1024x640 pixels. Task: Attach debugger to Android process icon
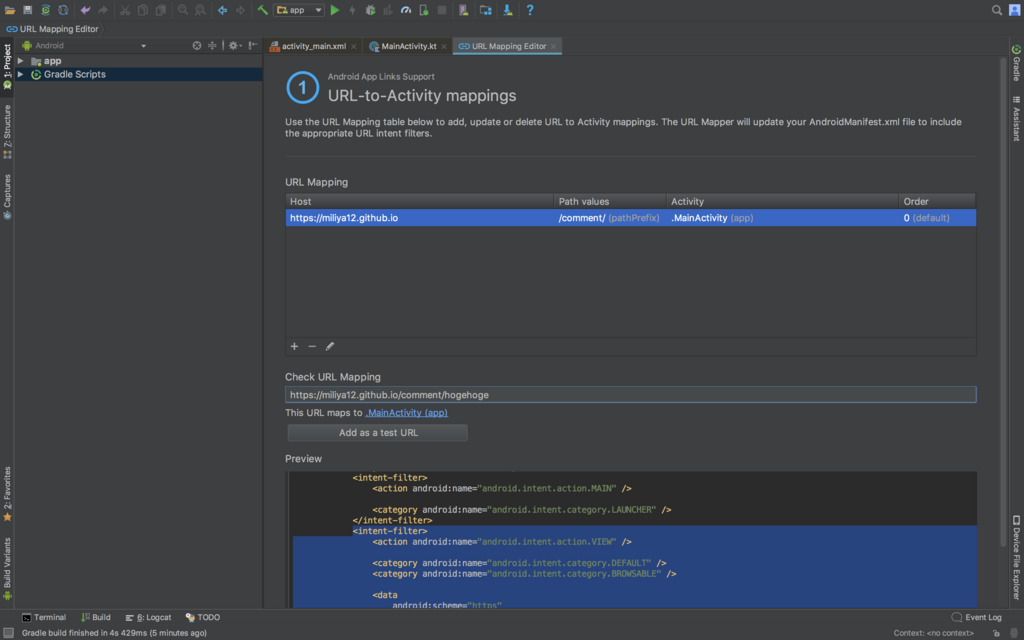coord(423,10)
